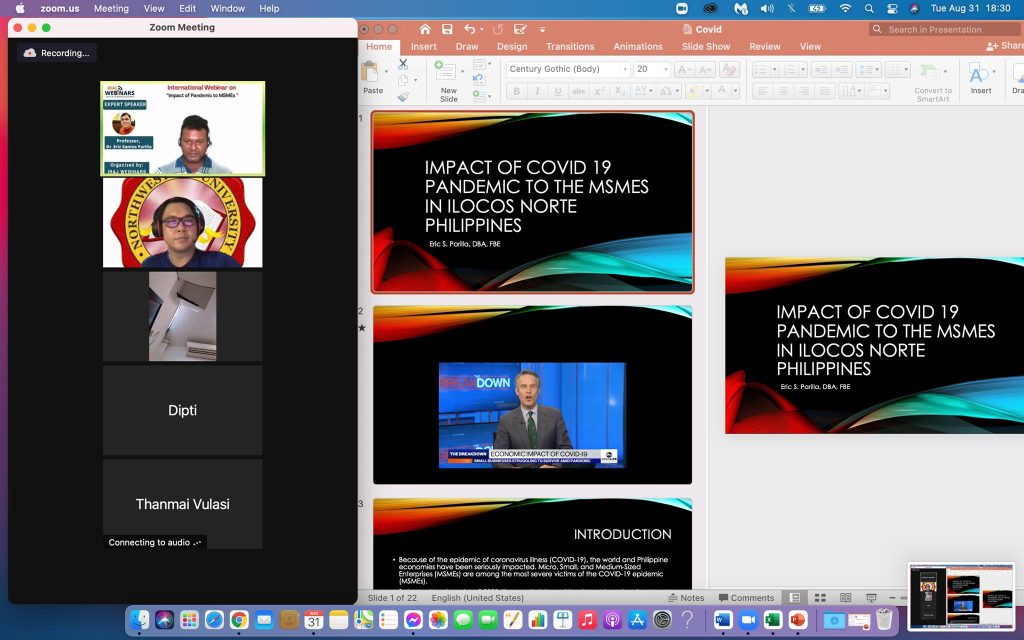The width and height of the screenshot is (1024, 640).
Task: Open Zoom app from the dock
Action: [747, 620]
